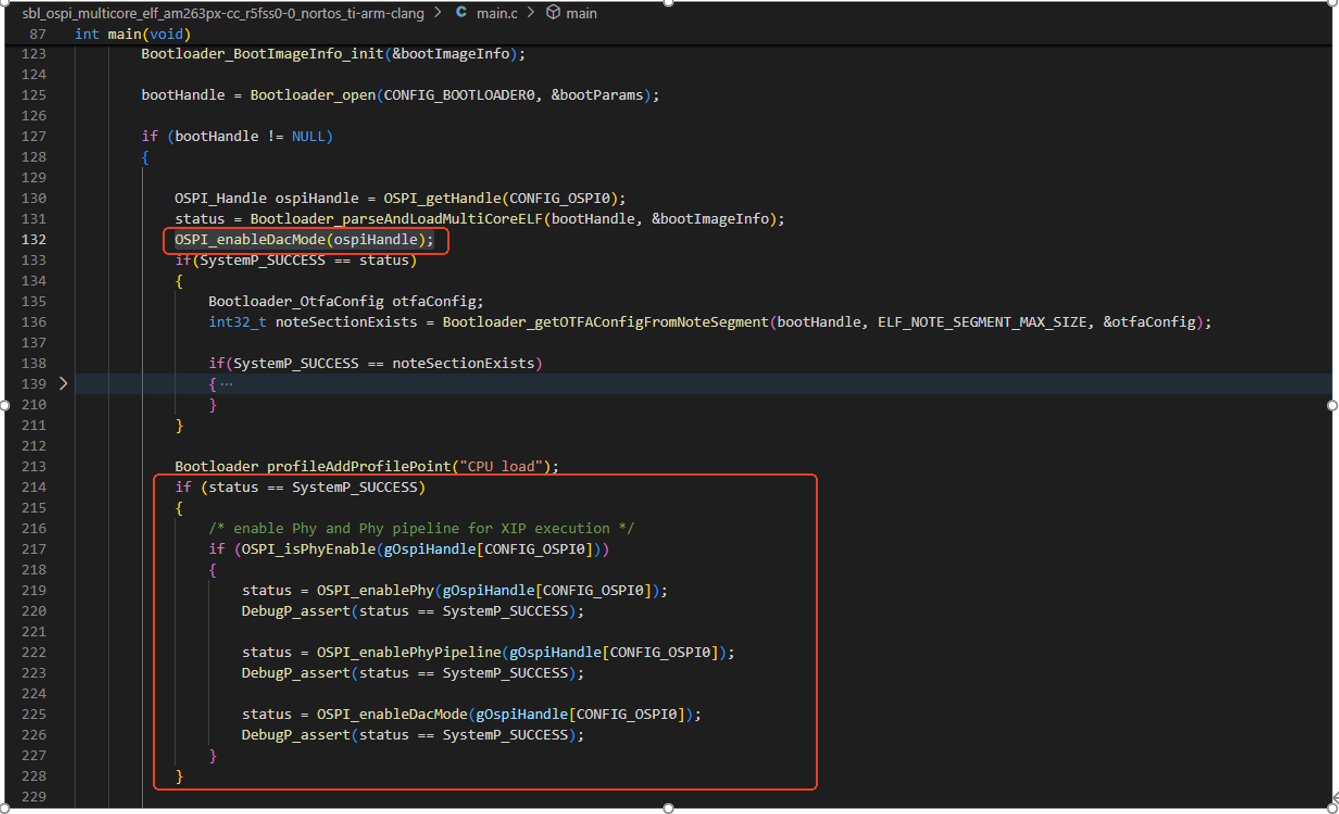The width and height of the screenshot is (1339, 814).
Task: Click line number 136 in the gutter
Action: point(34,322)
